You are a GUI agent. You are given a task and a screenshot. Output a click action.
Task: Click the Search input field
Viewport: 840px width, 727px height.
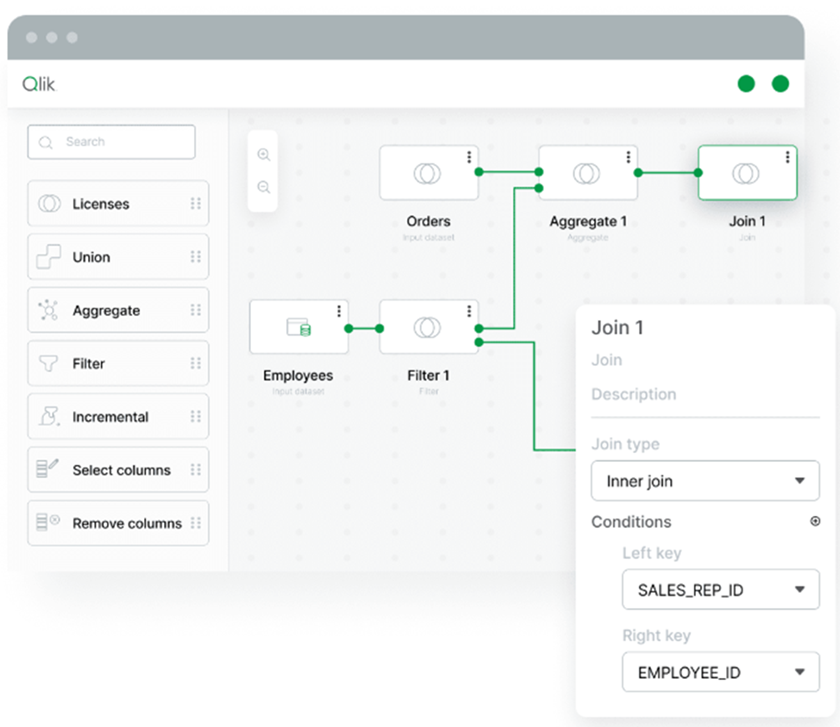[x=111, y=142]
